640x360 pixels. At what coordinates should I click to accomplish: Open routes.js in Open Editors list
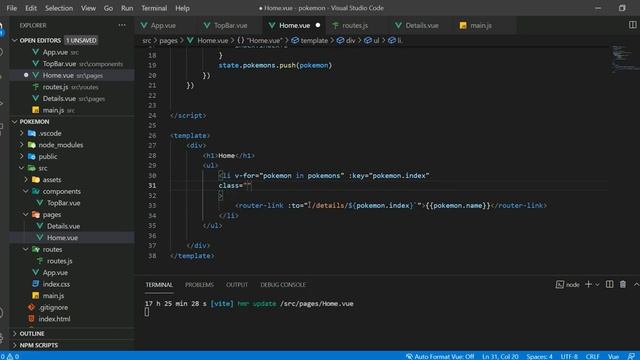72,87
